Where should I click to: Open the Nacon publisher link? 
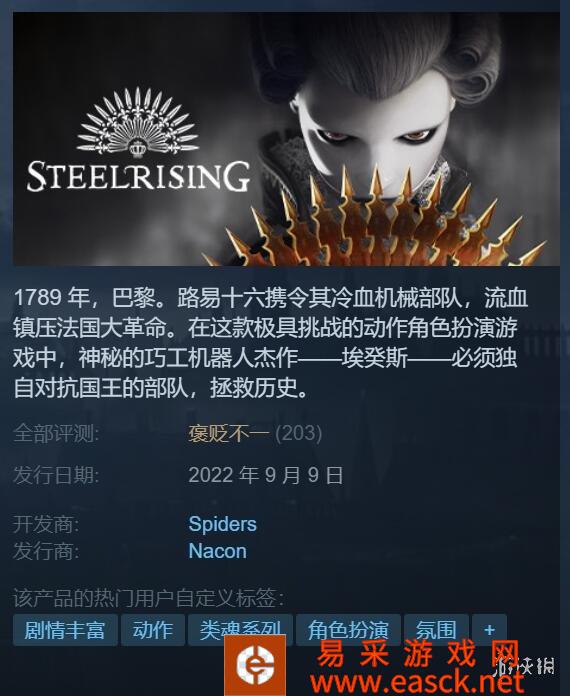point(218,551)
